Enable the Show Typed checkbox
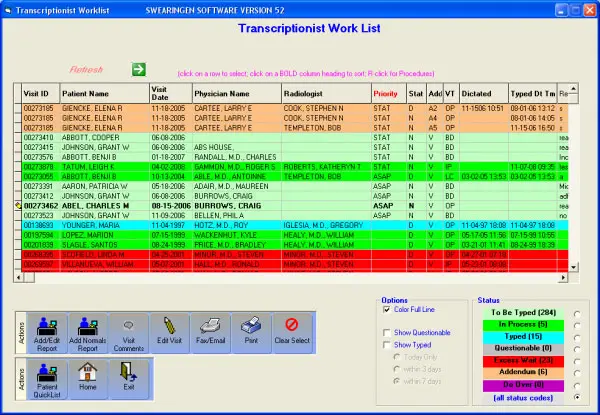 pos(386,345)
